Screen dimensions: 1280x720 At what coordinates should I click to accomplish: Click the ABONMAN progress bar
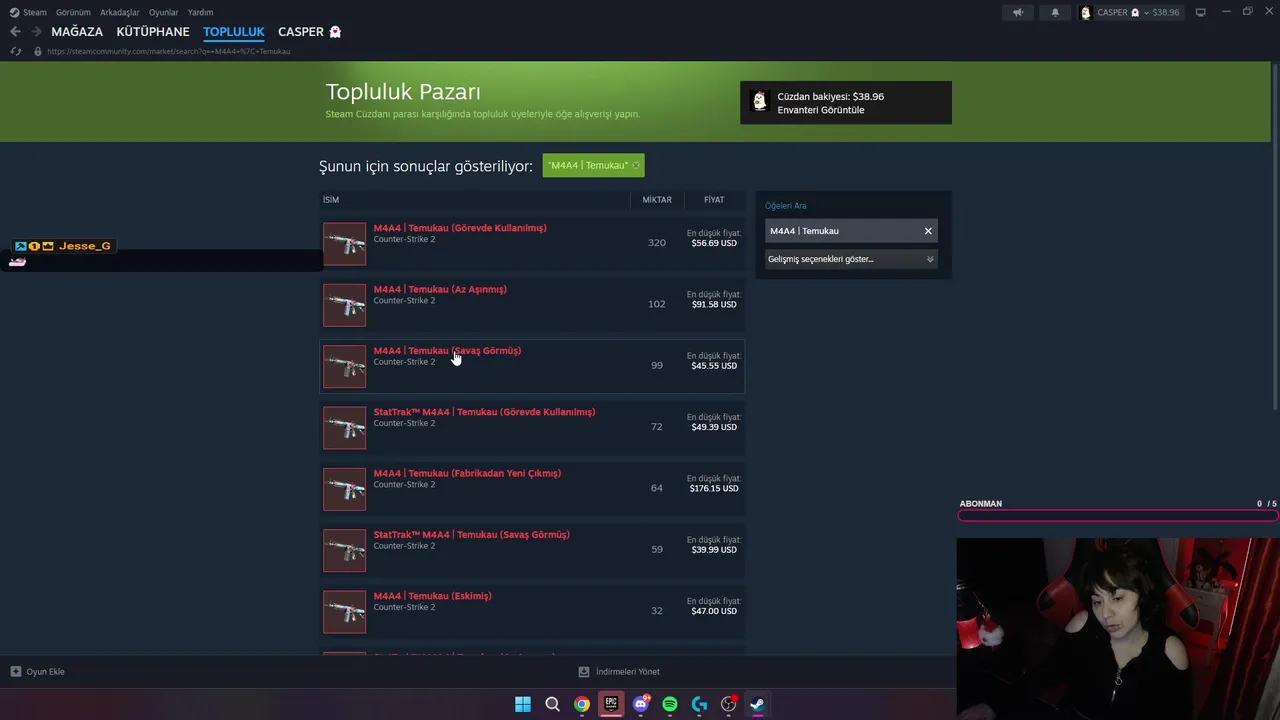pos(1118,516)
